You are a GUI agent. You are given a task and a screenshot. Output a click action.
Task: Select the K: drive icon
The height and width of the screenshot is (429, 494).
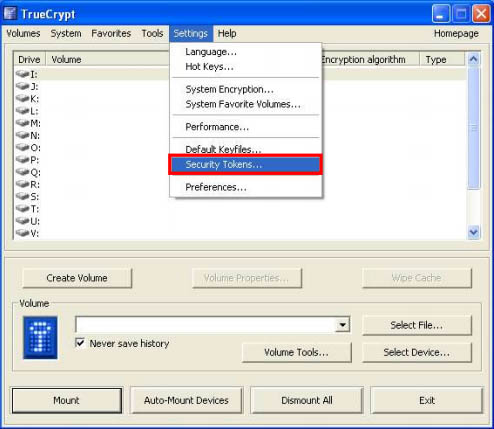22,98
